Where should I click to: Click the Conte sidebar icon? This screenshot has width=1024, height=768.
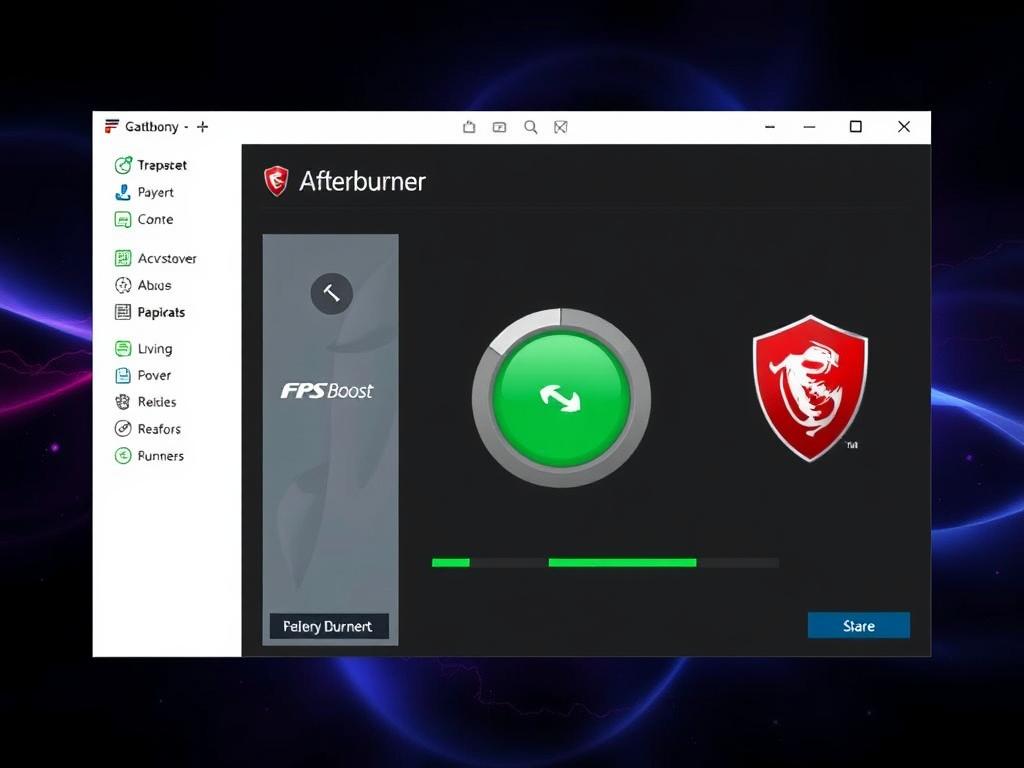click(123, 219)
